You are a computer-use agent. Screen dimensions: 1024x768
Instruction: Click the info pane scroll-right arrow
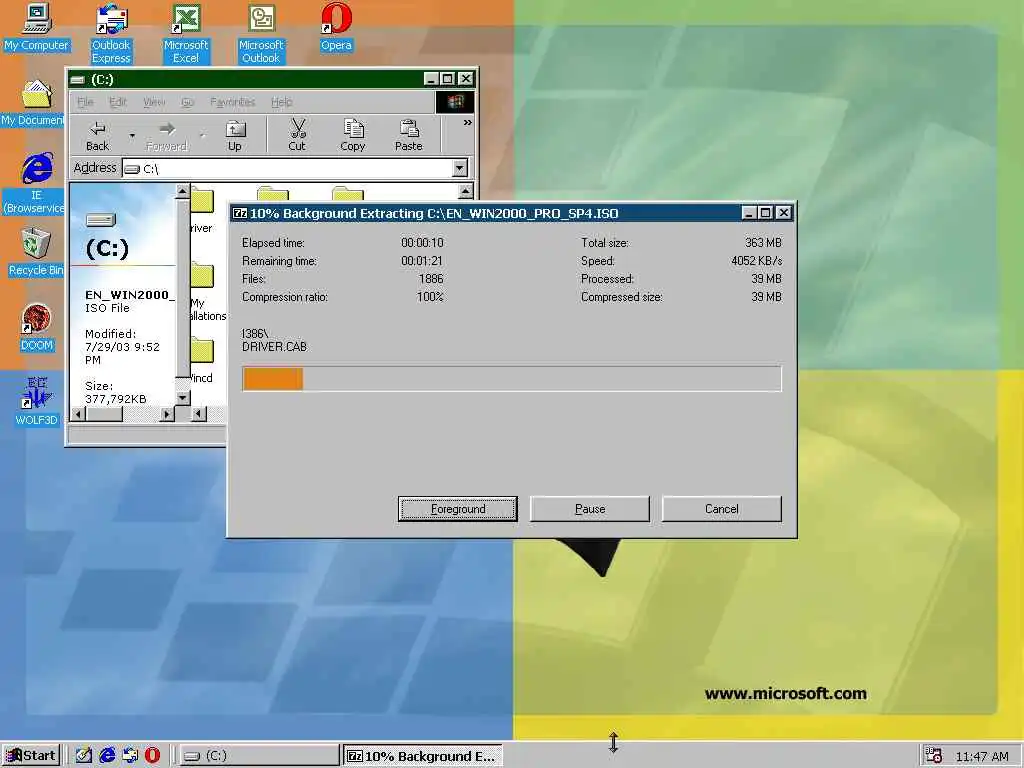(x=167, y=413)
